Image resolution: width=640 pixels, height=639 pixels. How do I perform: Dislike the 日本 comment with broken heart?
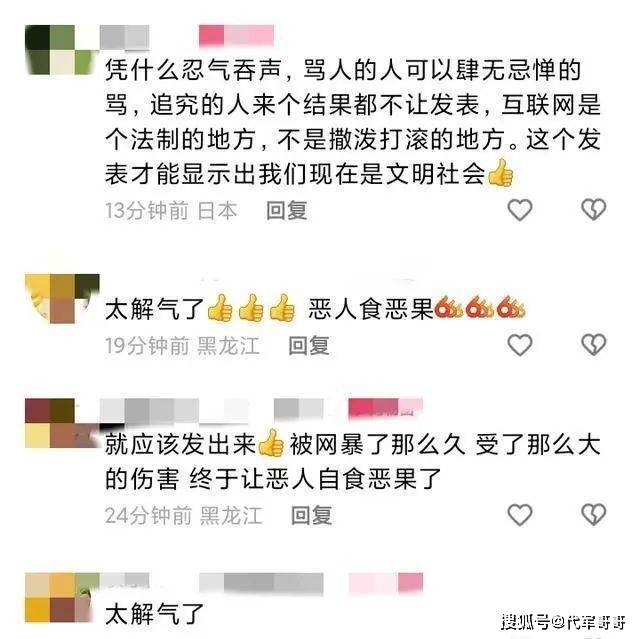[593, 210]
